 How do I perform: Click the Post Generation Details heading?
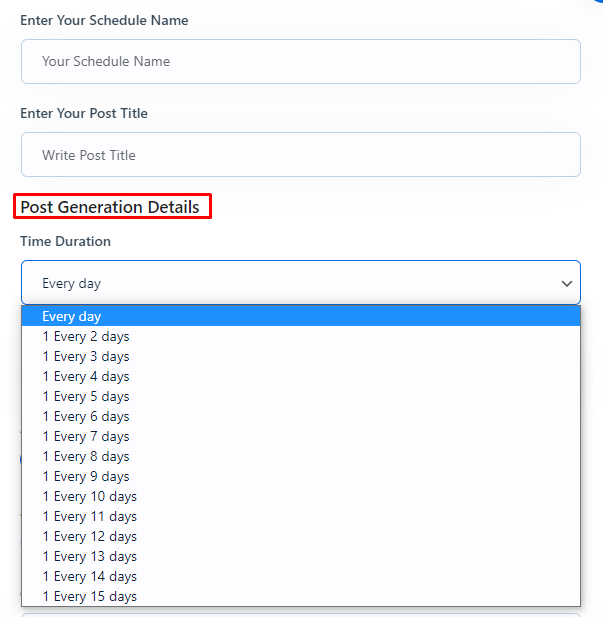(110, 207)
